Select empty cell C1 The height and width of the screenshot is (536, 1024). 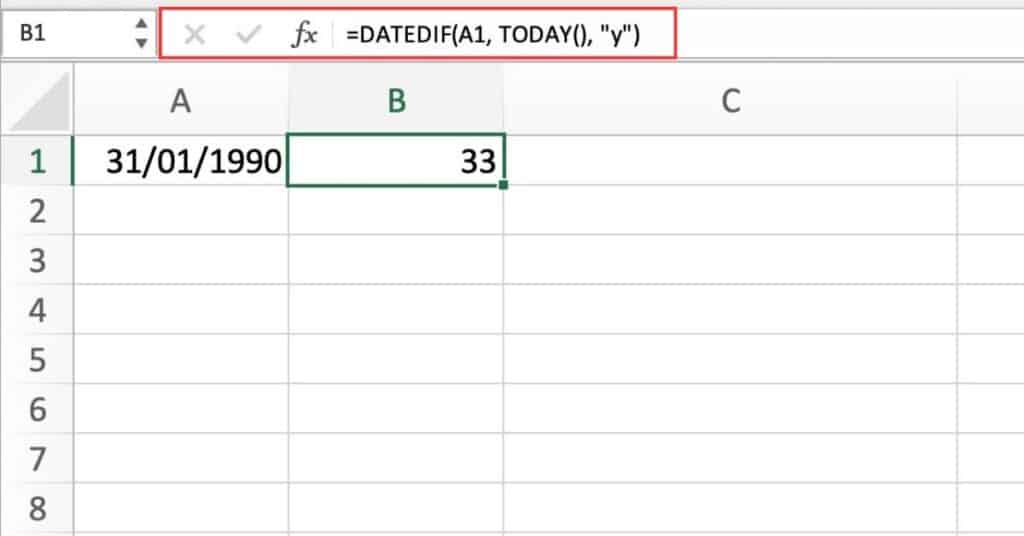tap(730, 161)
